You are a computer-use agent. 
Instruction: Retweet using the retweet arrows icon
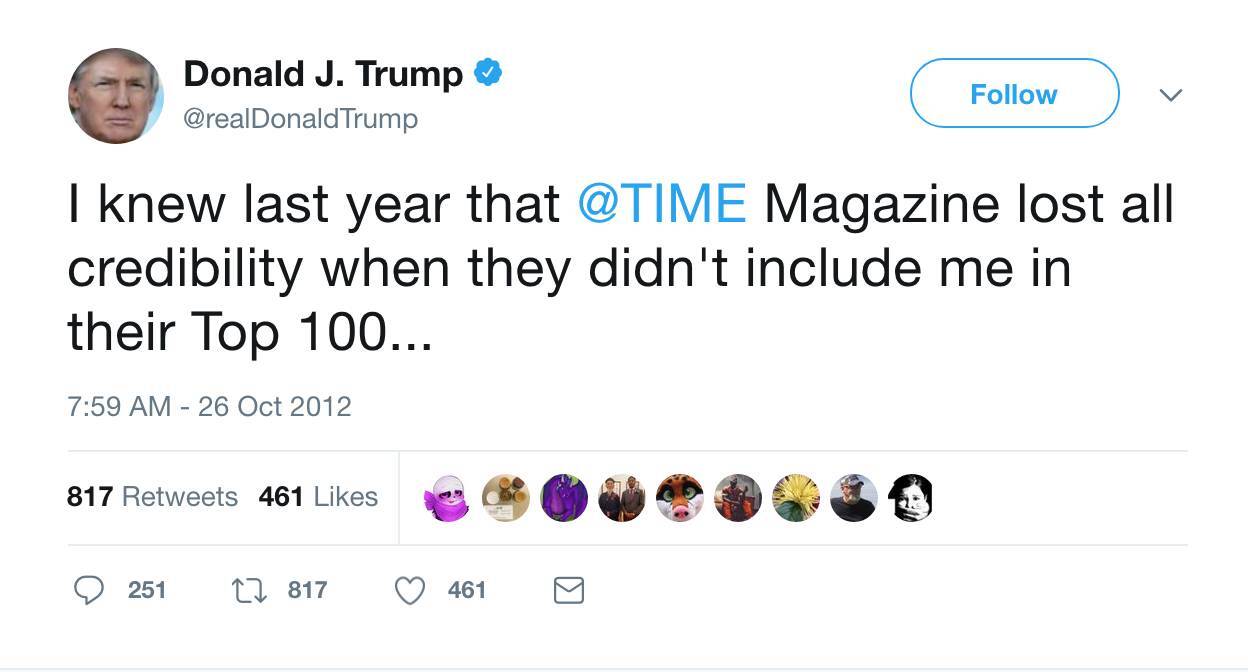click(248, 590)
